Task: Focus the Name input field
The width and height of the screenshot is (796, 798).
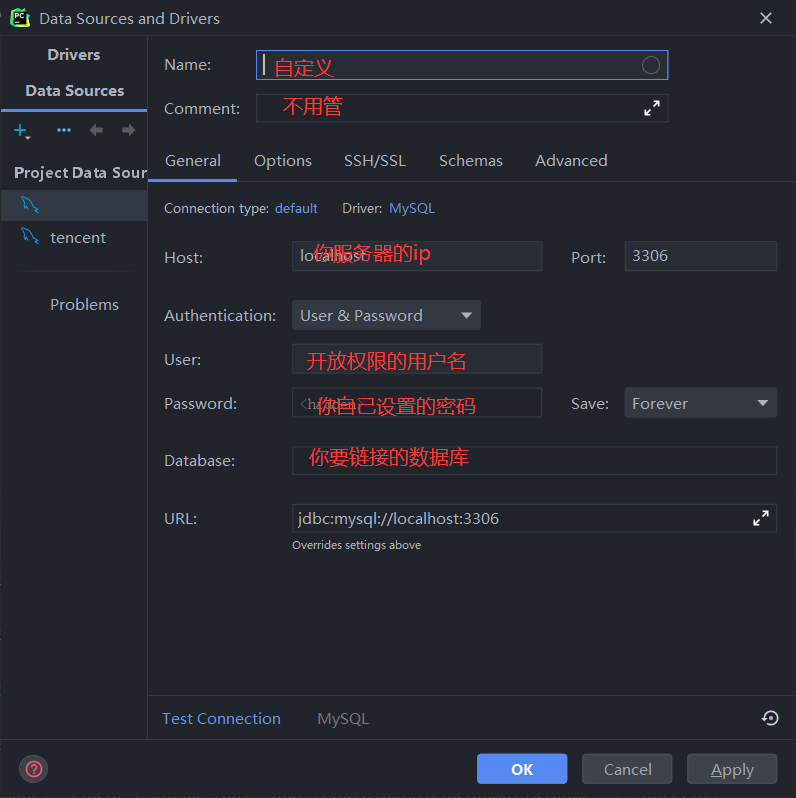Action: point(462,65)
